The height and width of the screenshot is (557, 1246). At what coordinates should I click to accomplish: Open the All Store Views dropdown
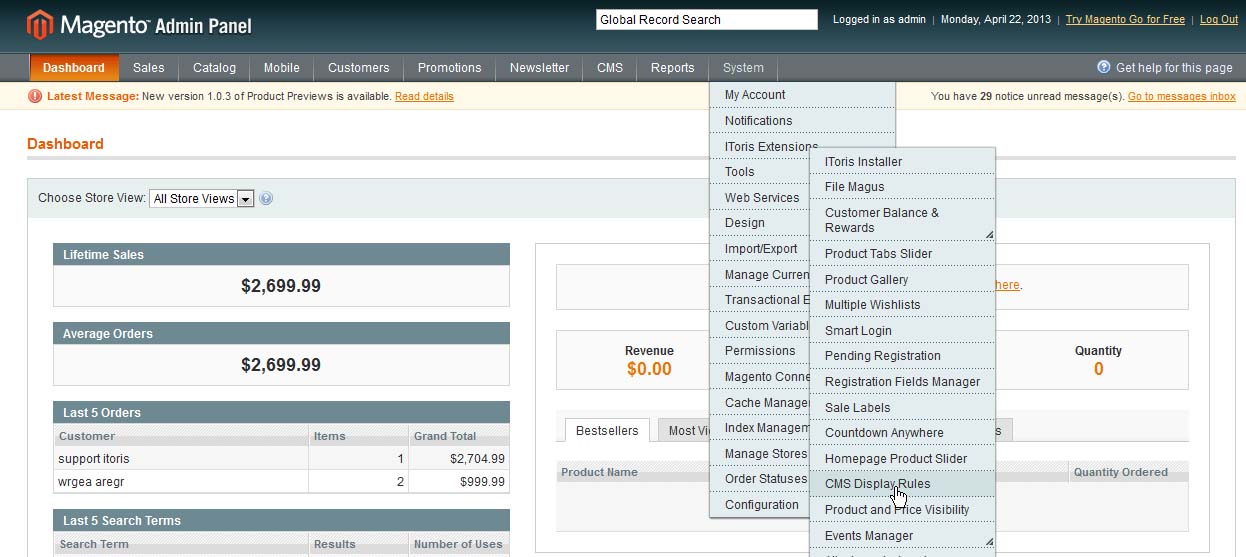(x=202, y=198)
